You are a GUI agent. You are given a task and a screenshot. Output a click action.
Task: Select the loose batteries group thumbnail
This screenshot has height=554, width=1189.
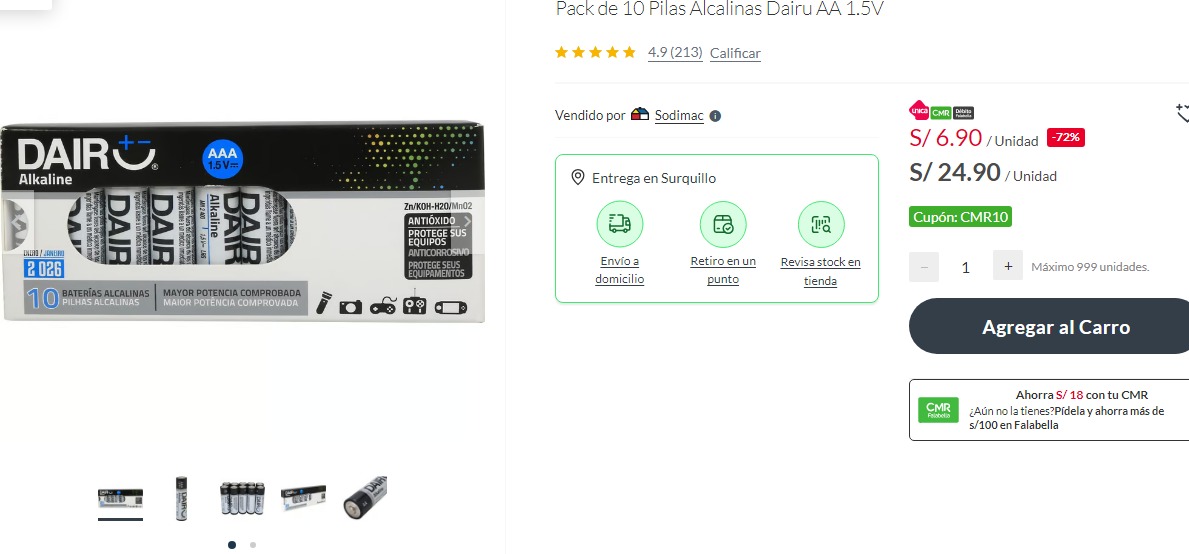[243, 498]
